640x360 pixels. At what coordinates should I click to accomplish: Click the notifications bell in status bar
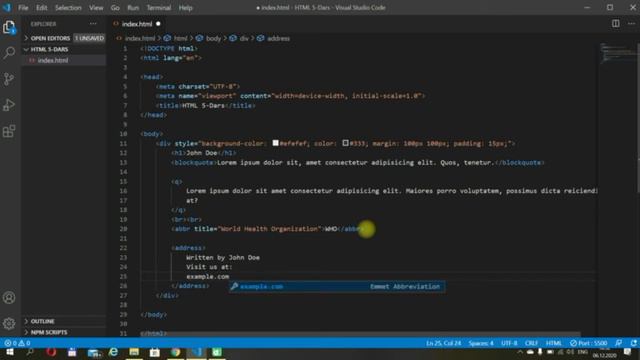click(x=633, y=343)
